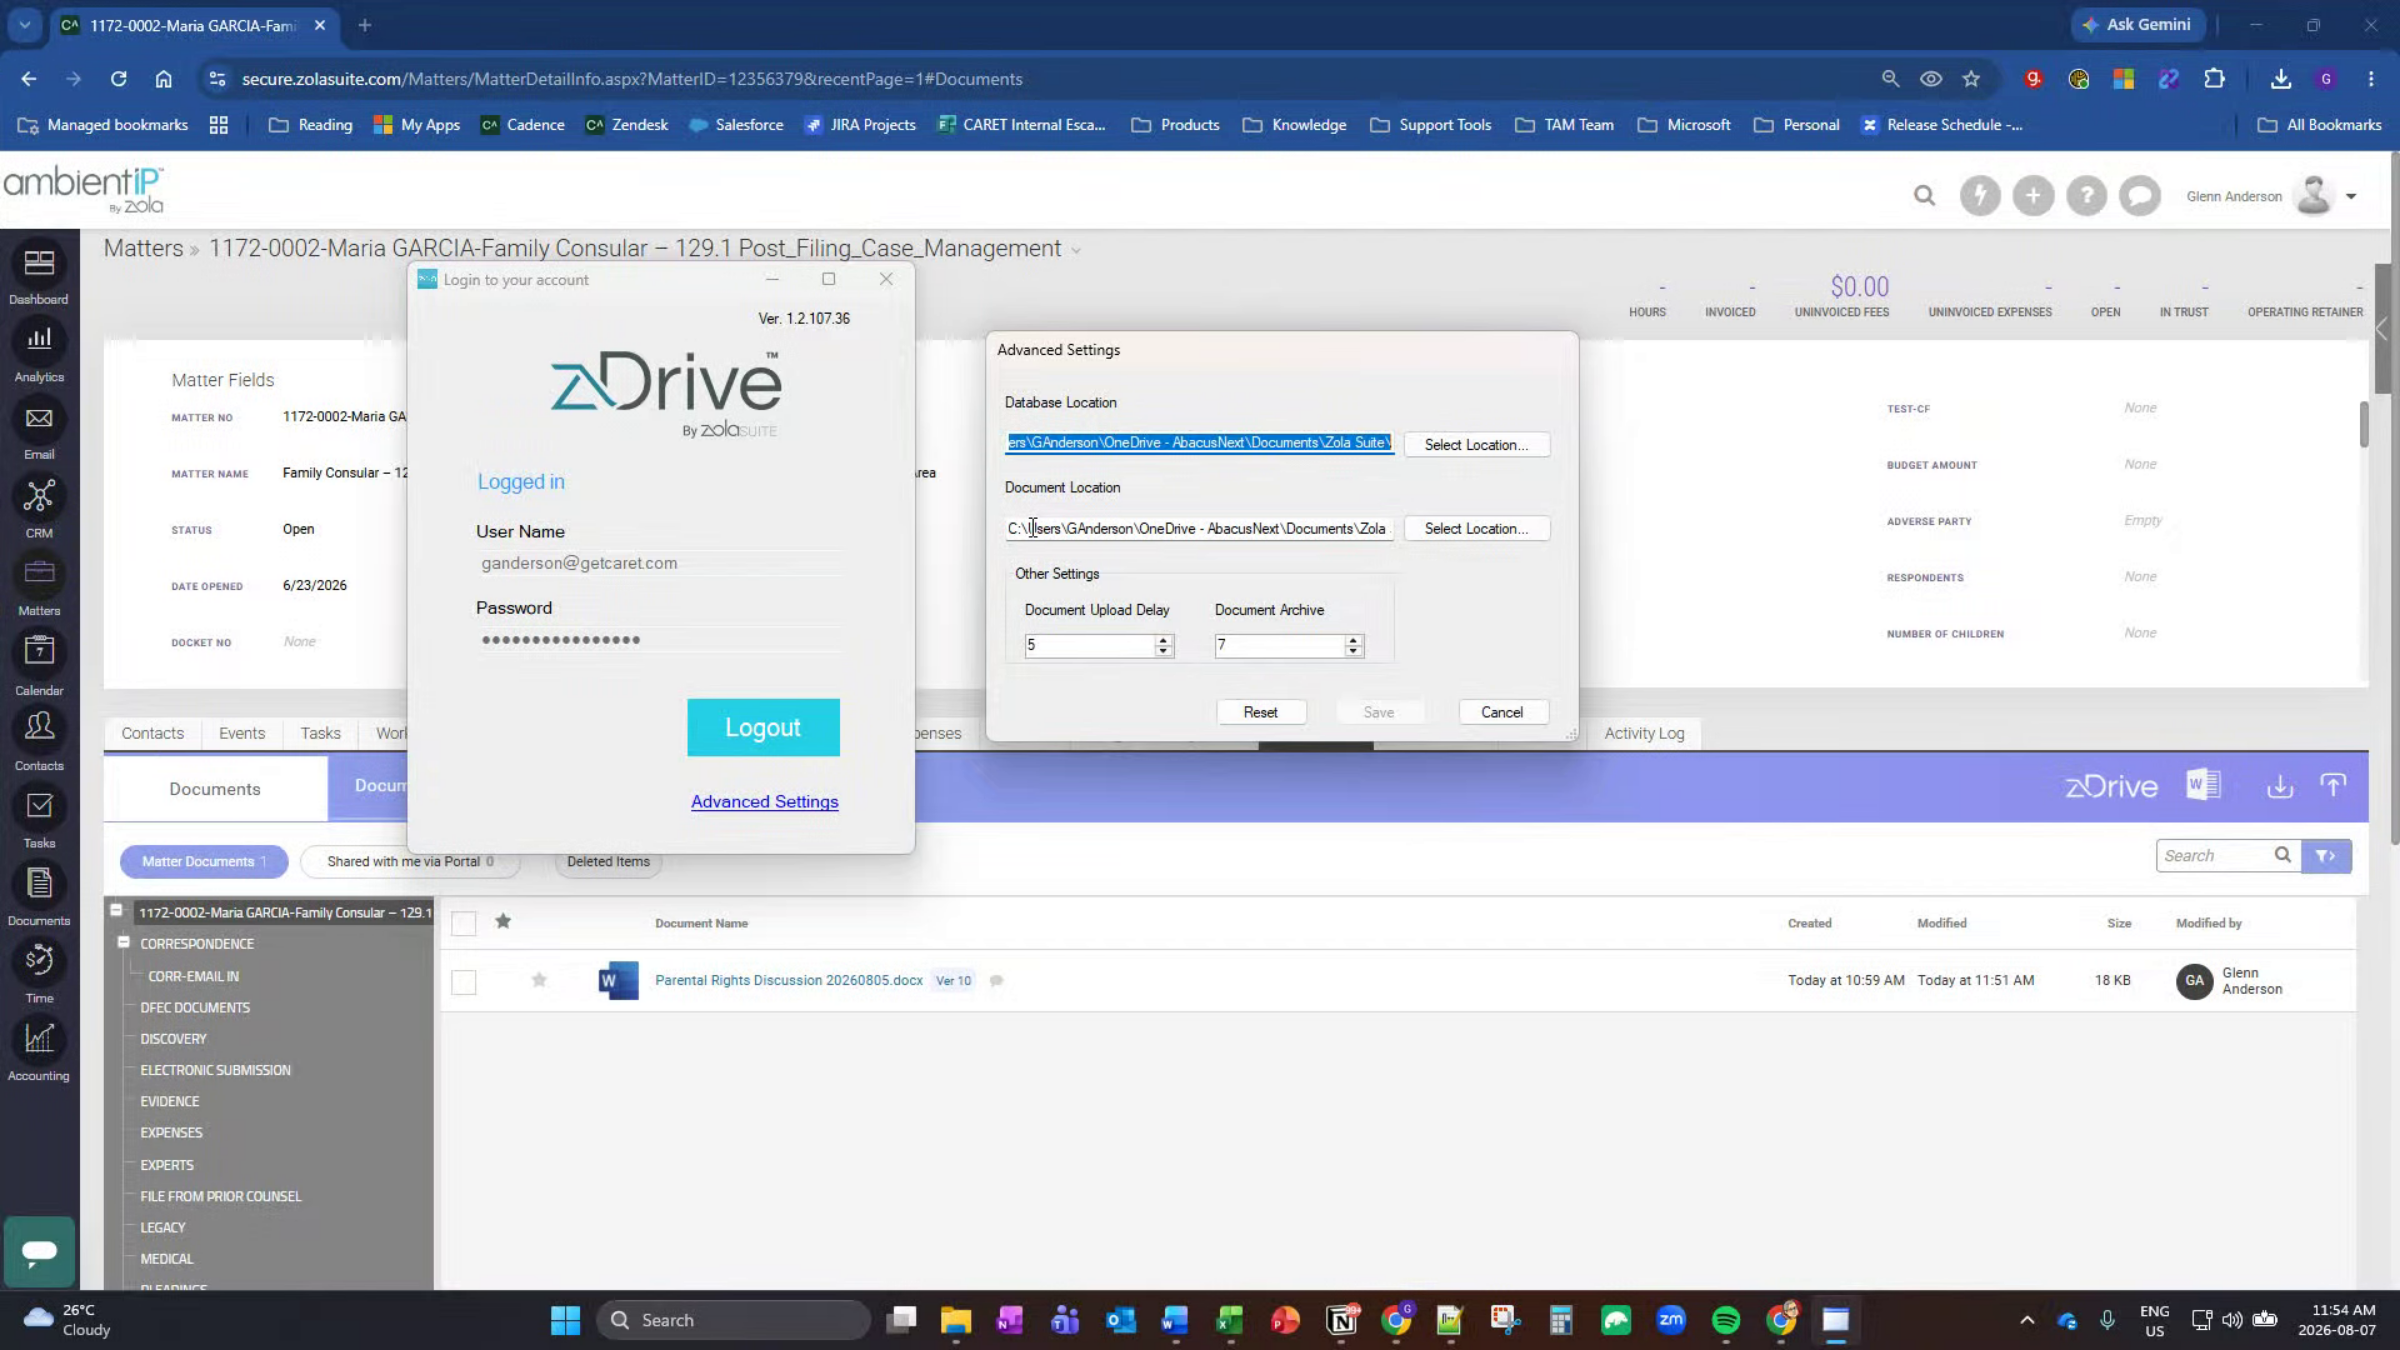Open the Accounting sidebar icon
The width and height of the screenshot is (2400, 1350).
tap(39, 1039)
